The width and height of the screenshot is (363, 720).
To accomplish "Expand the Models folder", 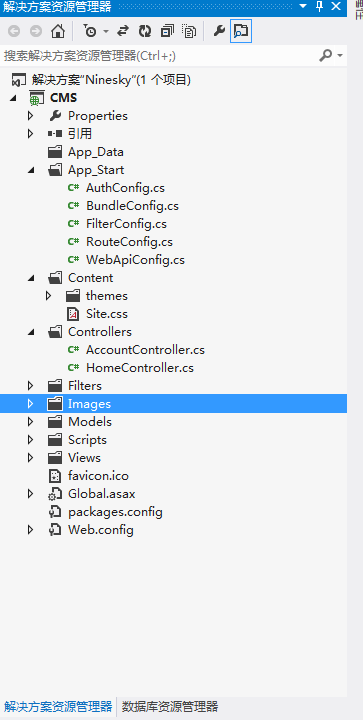I will (30, 422).
